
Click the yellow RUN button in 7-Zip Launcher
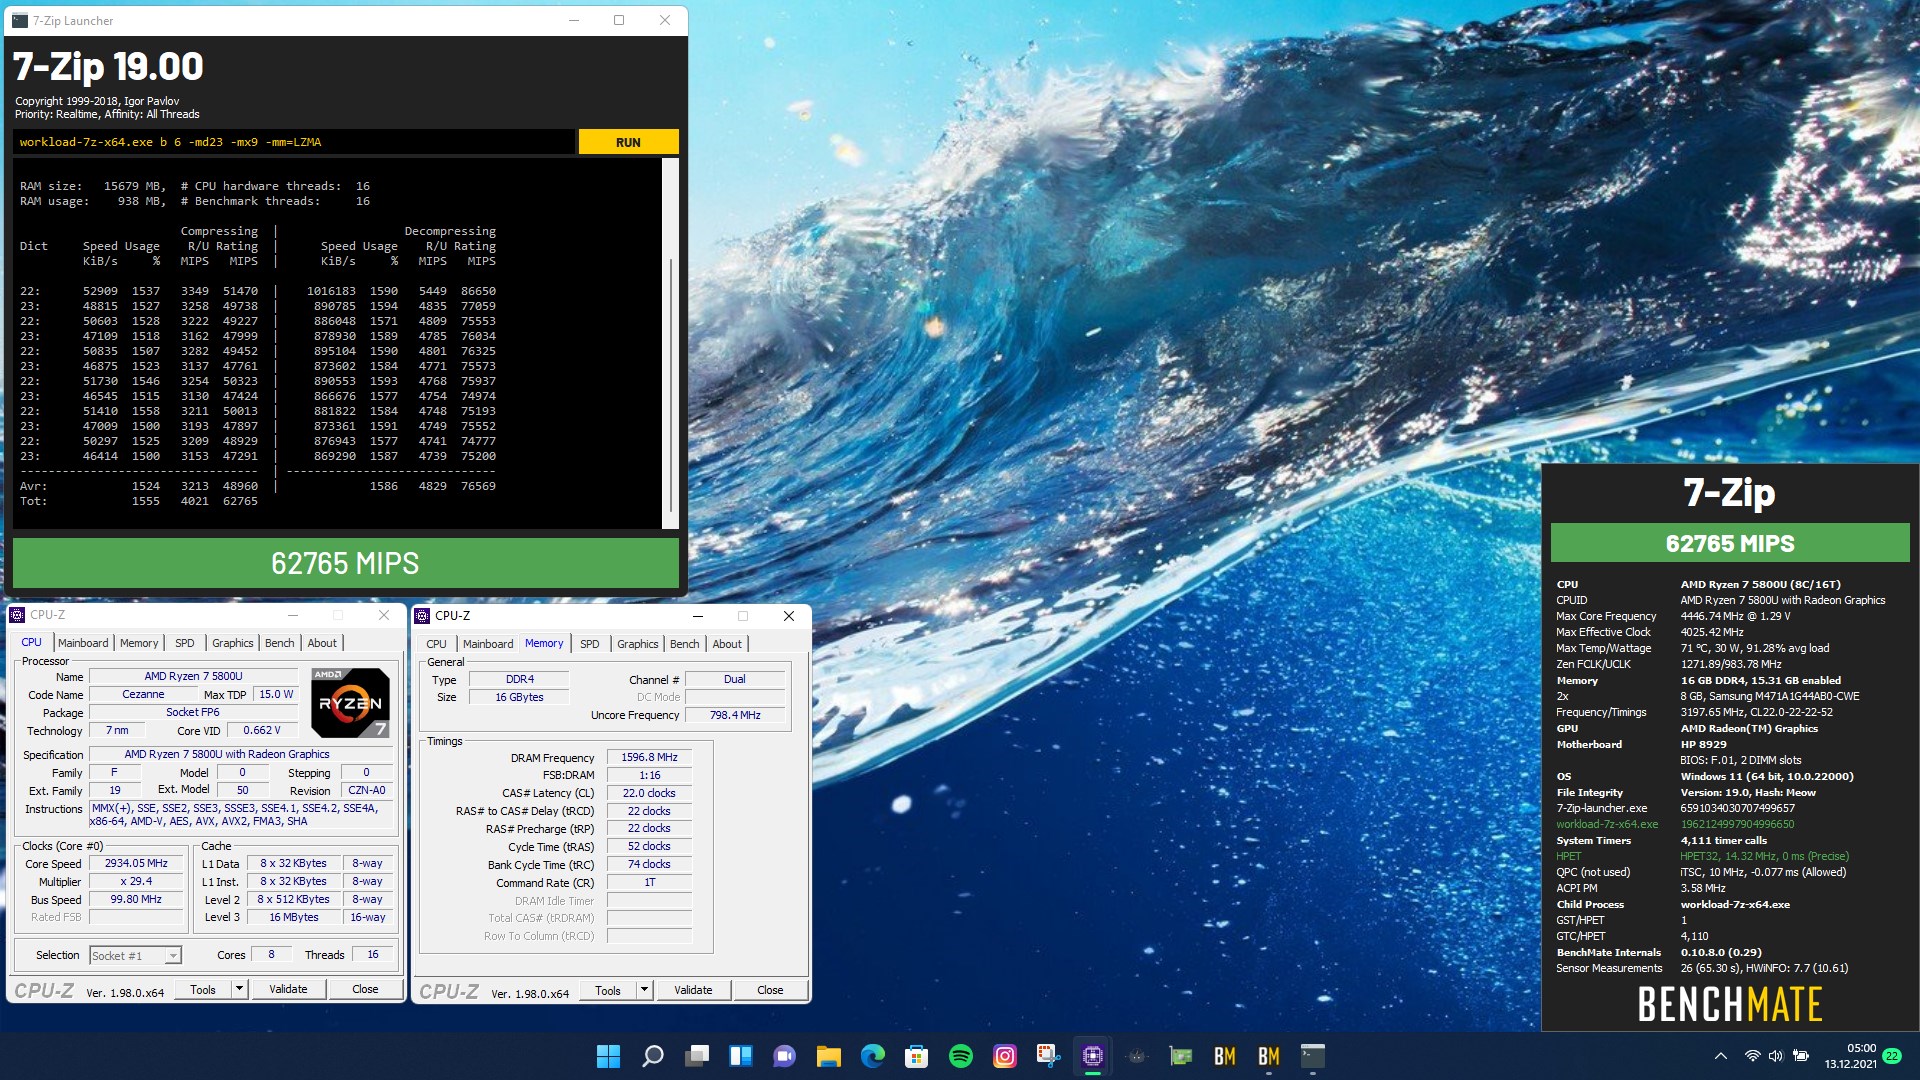point(628,142)
